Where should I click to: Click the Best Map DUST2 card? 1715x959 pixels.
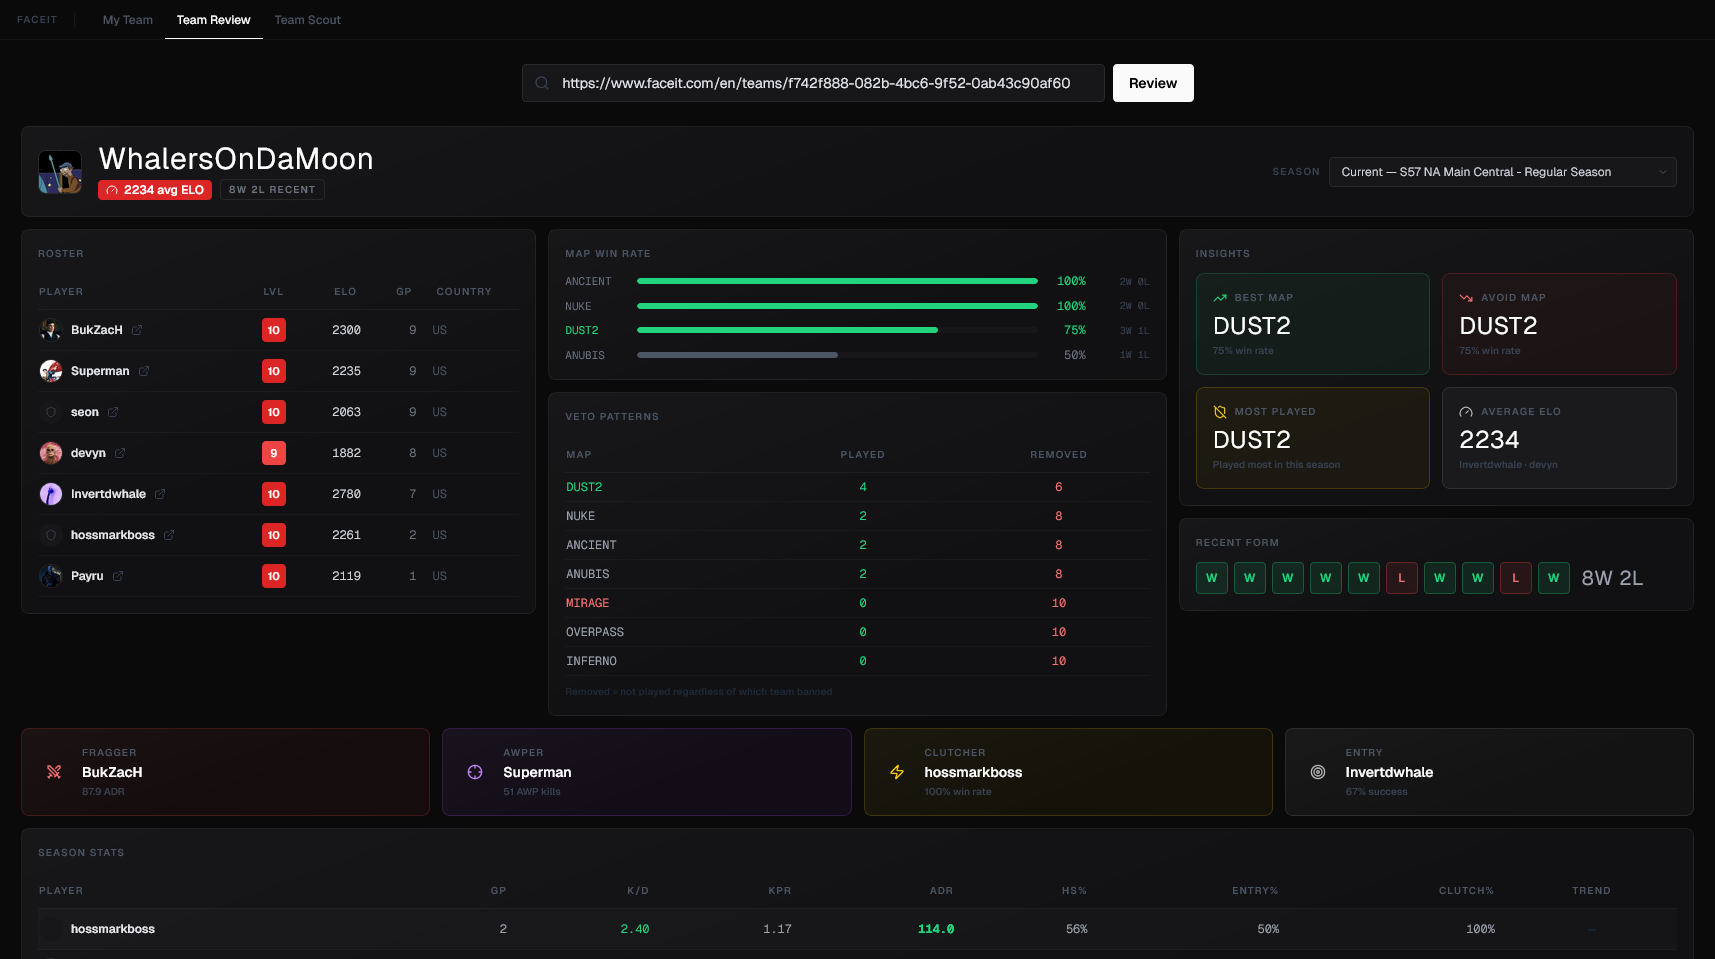point(1312,324)
